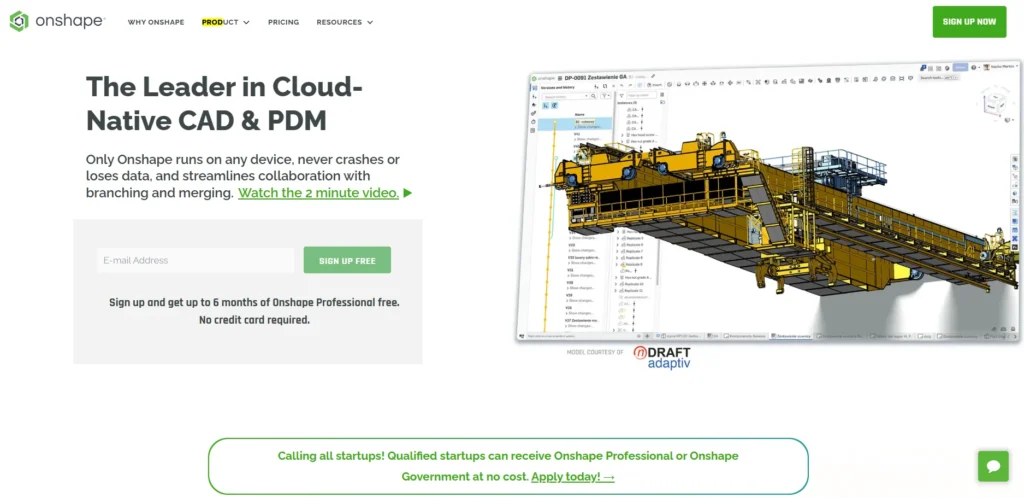Viewport: 1024px width, 498px height.
Task: Click the Onshape logo in header
Action: coord(57,22)
